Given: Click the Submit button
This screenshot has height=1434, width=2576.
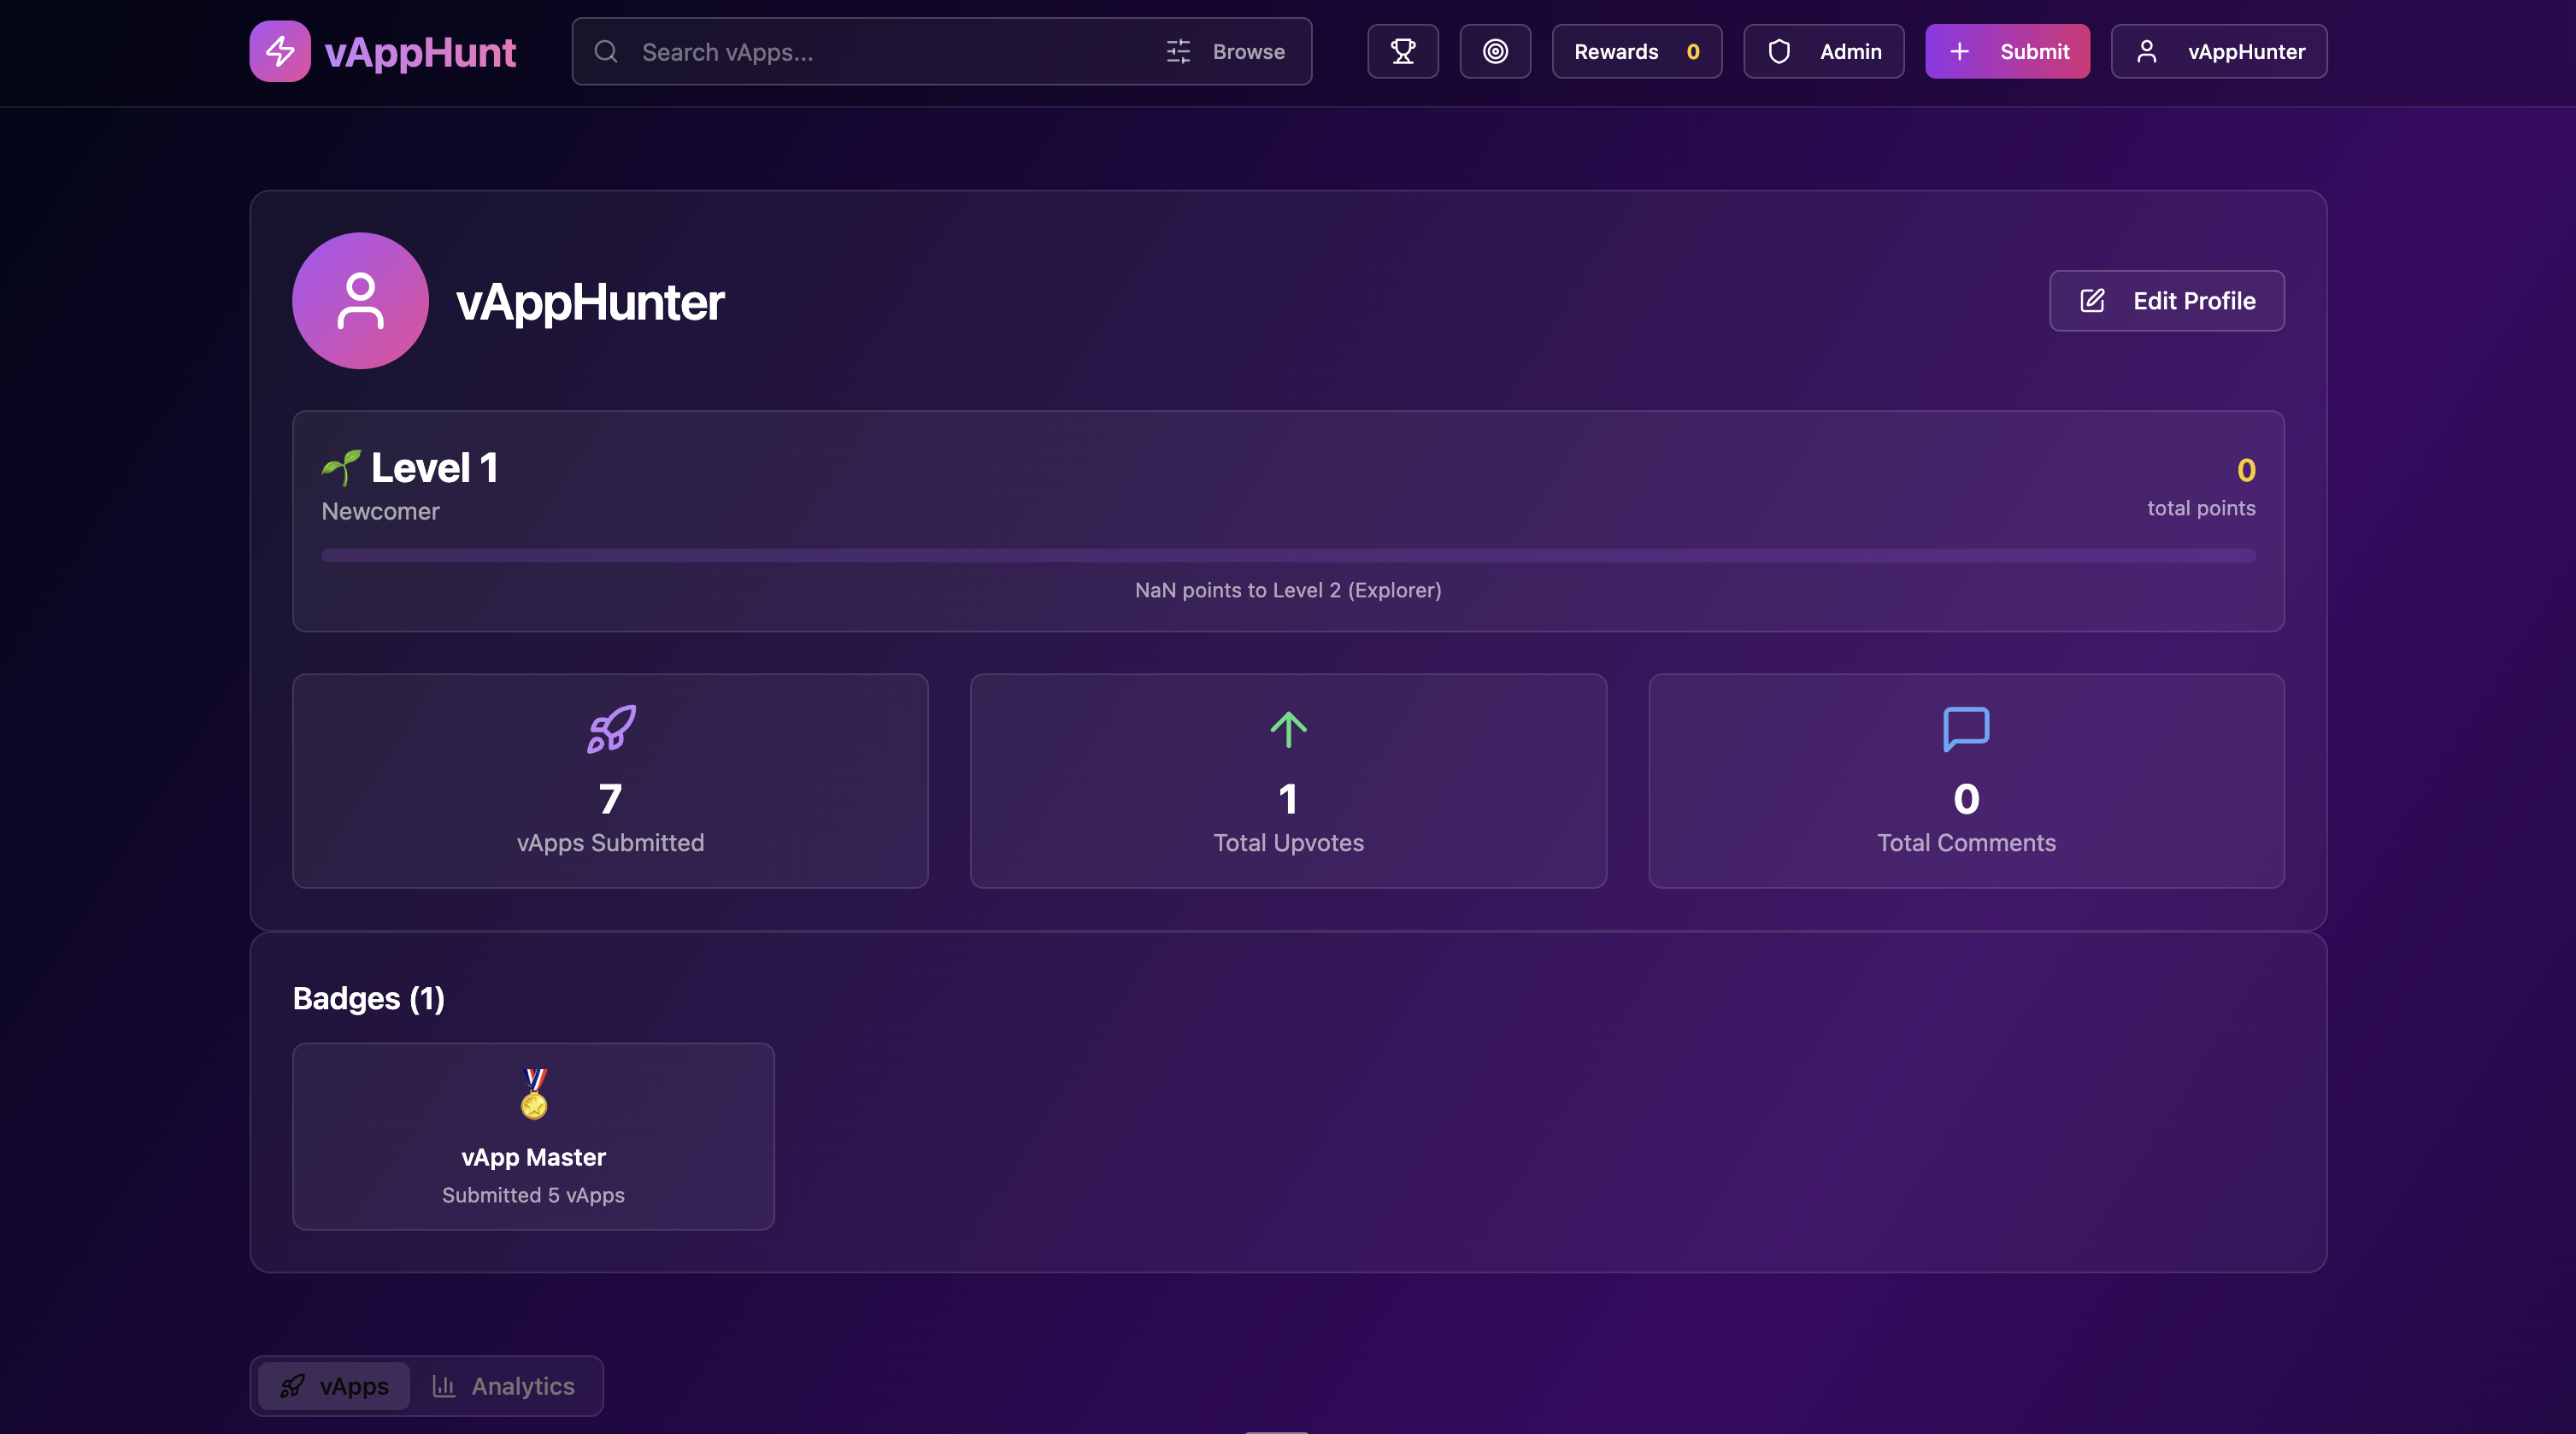Looking at the screenshot, I should point(2006,51).
